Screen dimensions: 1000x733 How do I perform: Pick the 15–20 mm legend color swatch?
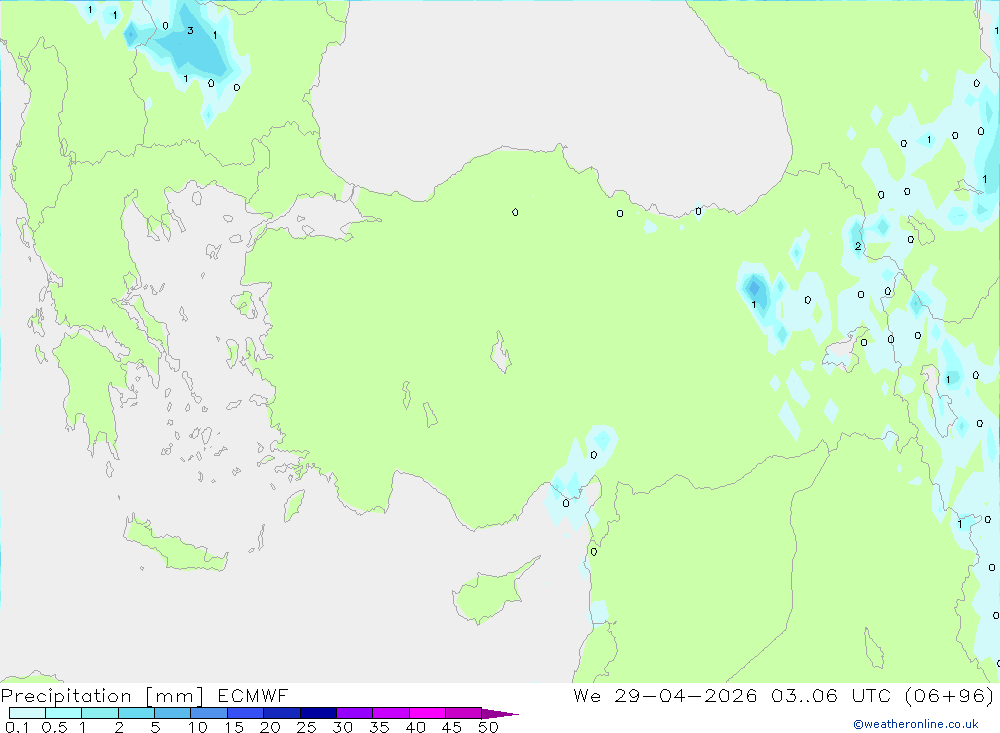[246, 713]
